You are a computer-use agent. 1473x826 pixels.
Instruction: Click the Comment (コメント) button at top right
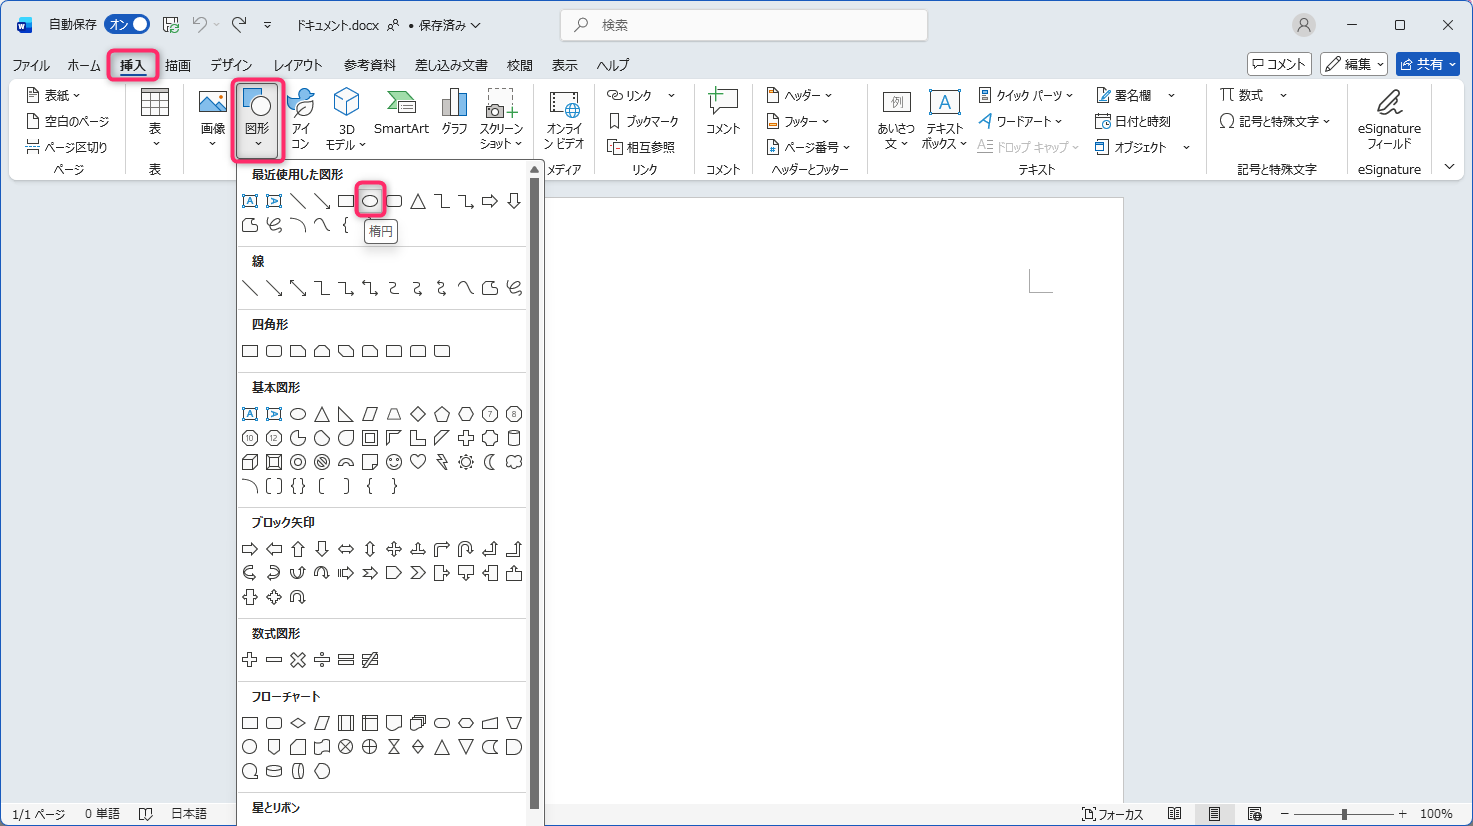click(x=1279, y=64)
